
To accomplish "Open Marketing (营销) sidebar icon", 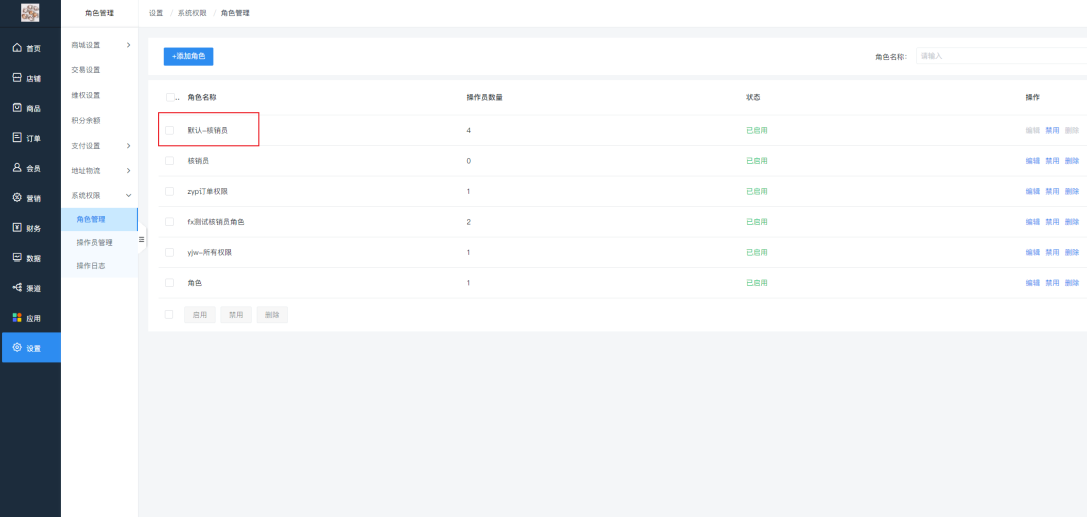I will click(x=17, y=198).
